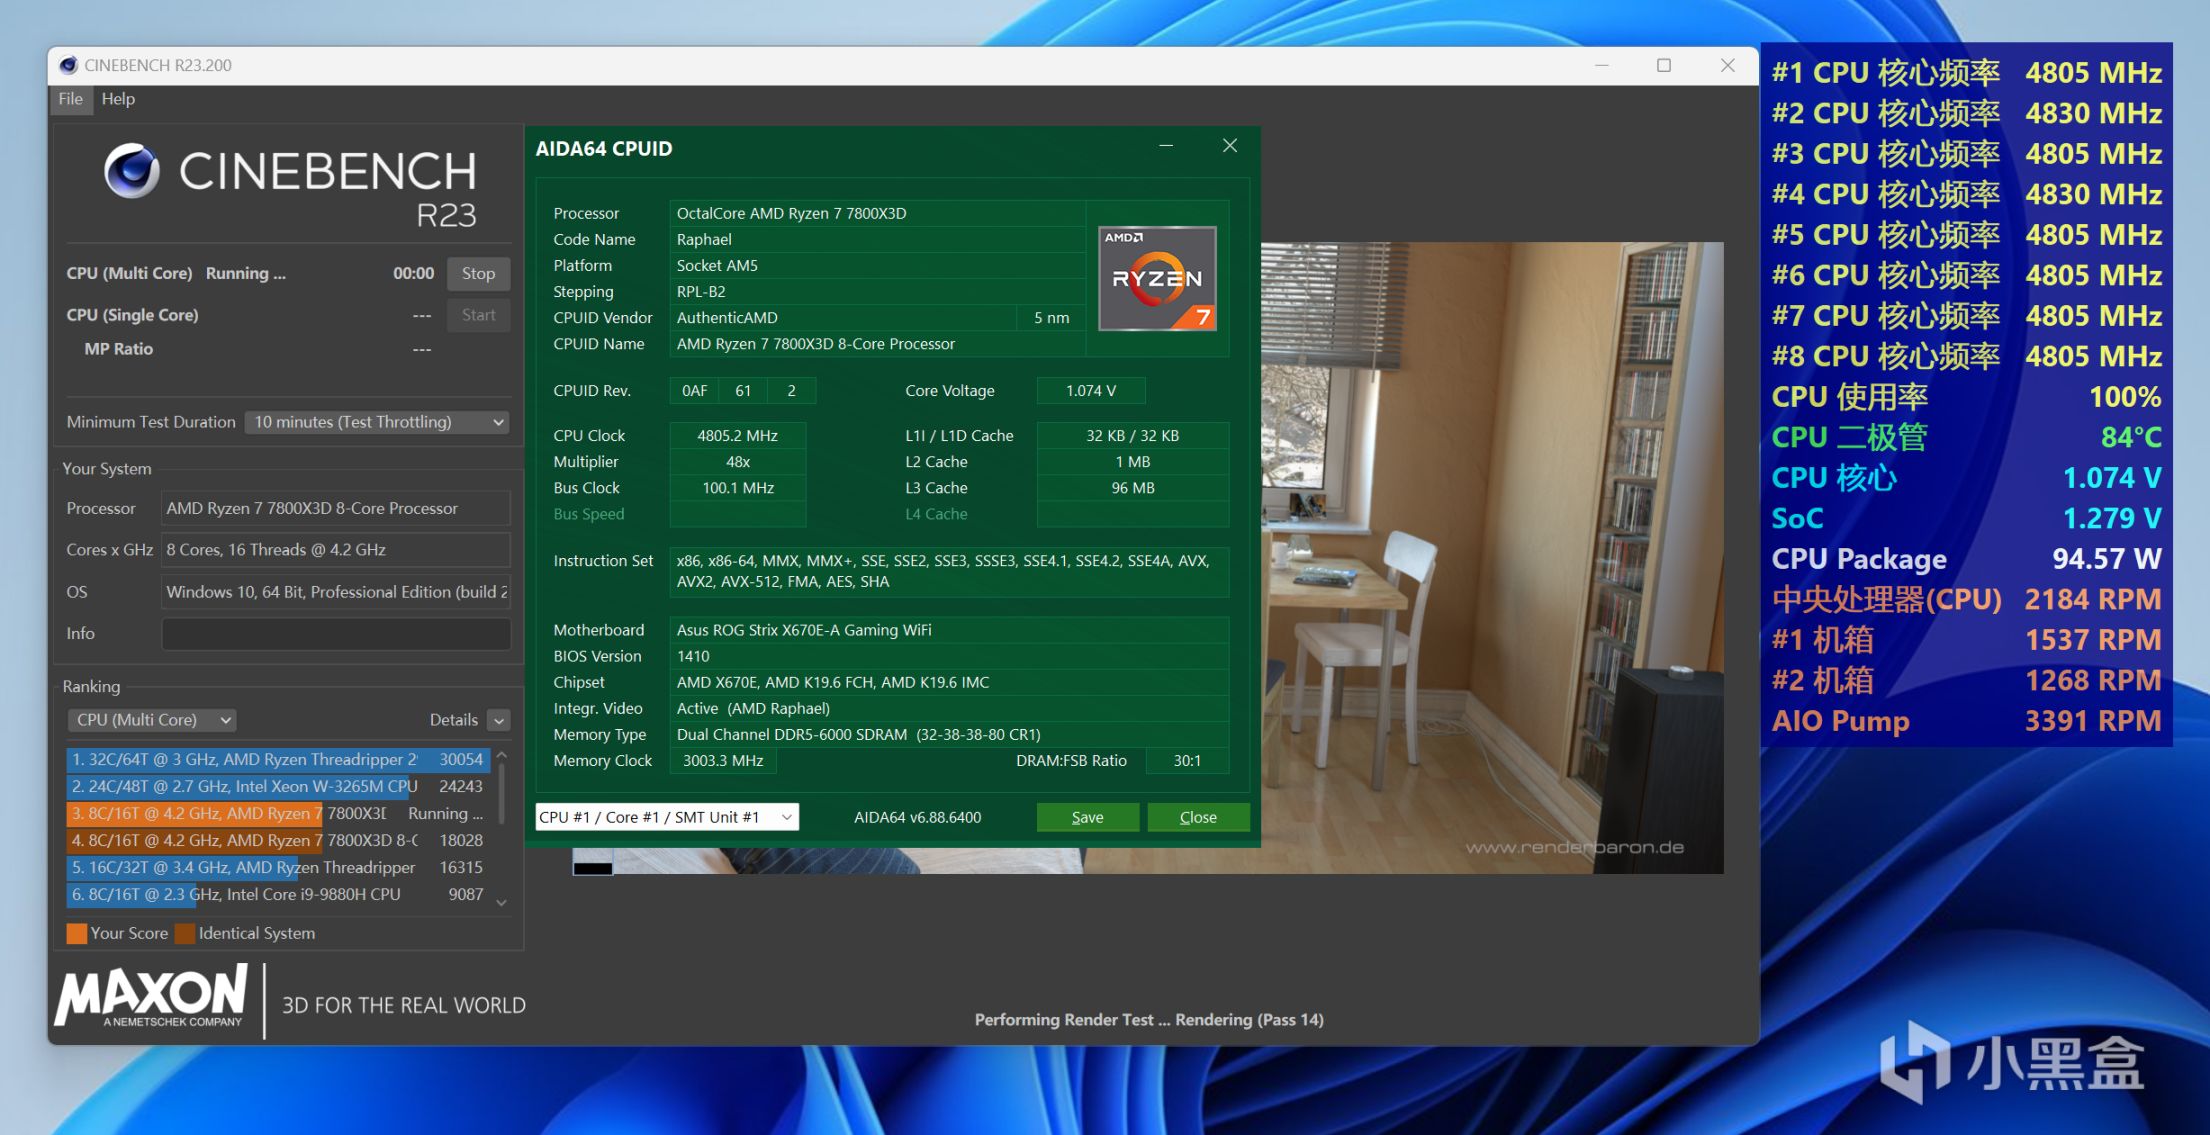Minimize the AIDA64 CPUID dialog
2210x1135 pixels.
[1166, 146]
